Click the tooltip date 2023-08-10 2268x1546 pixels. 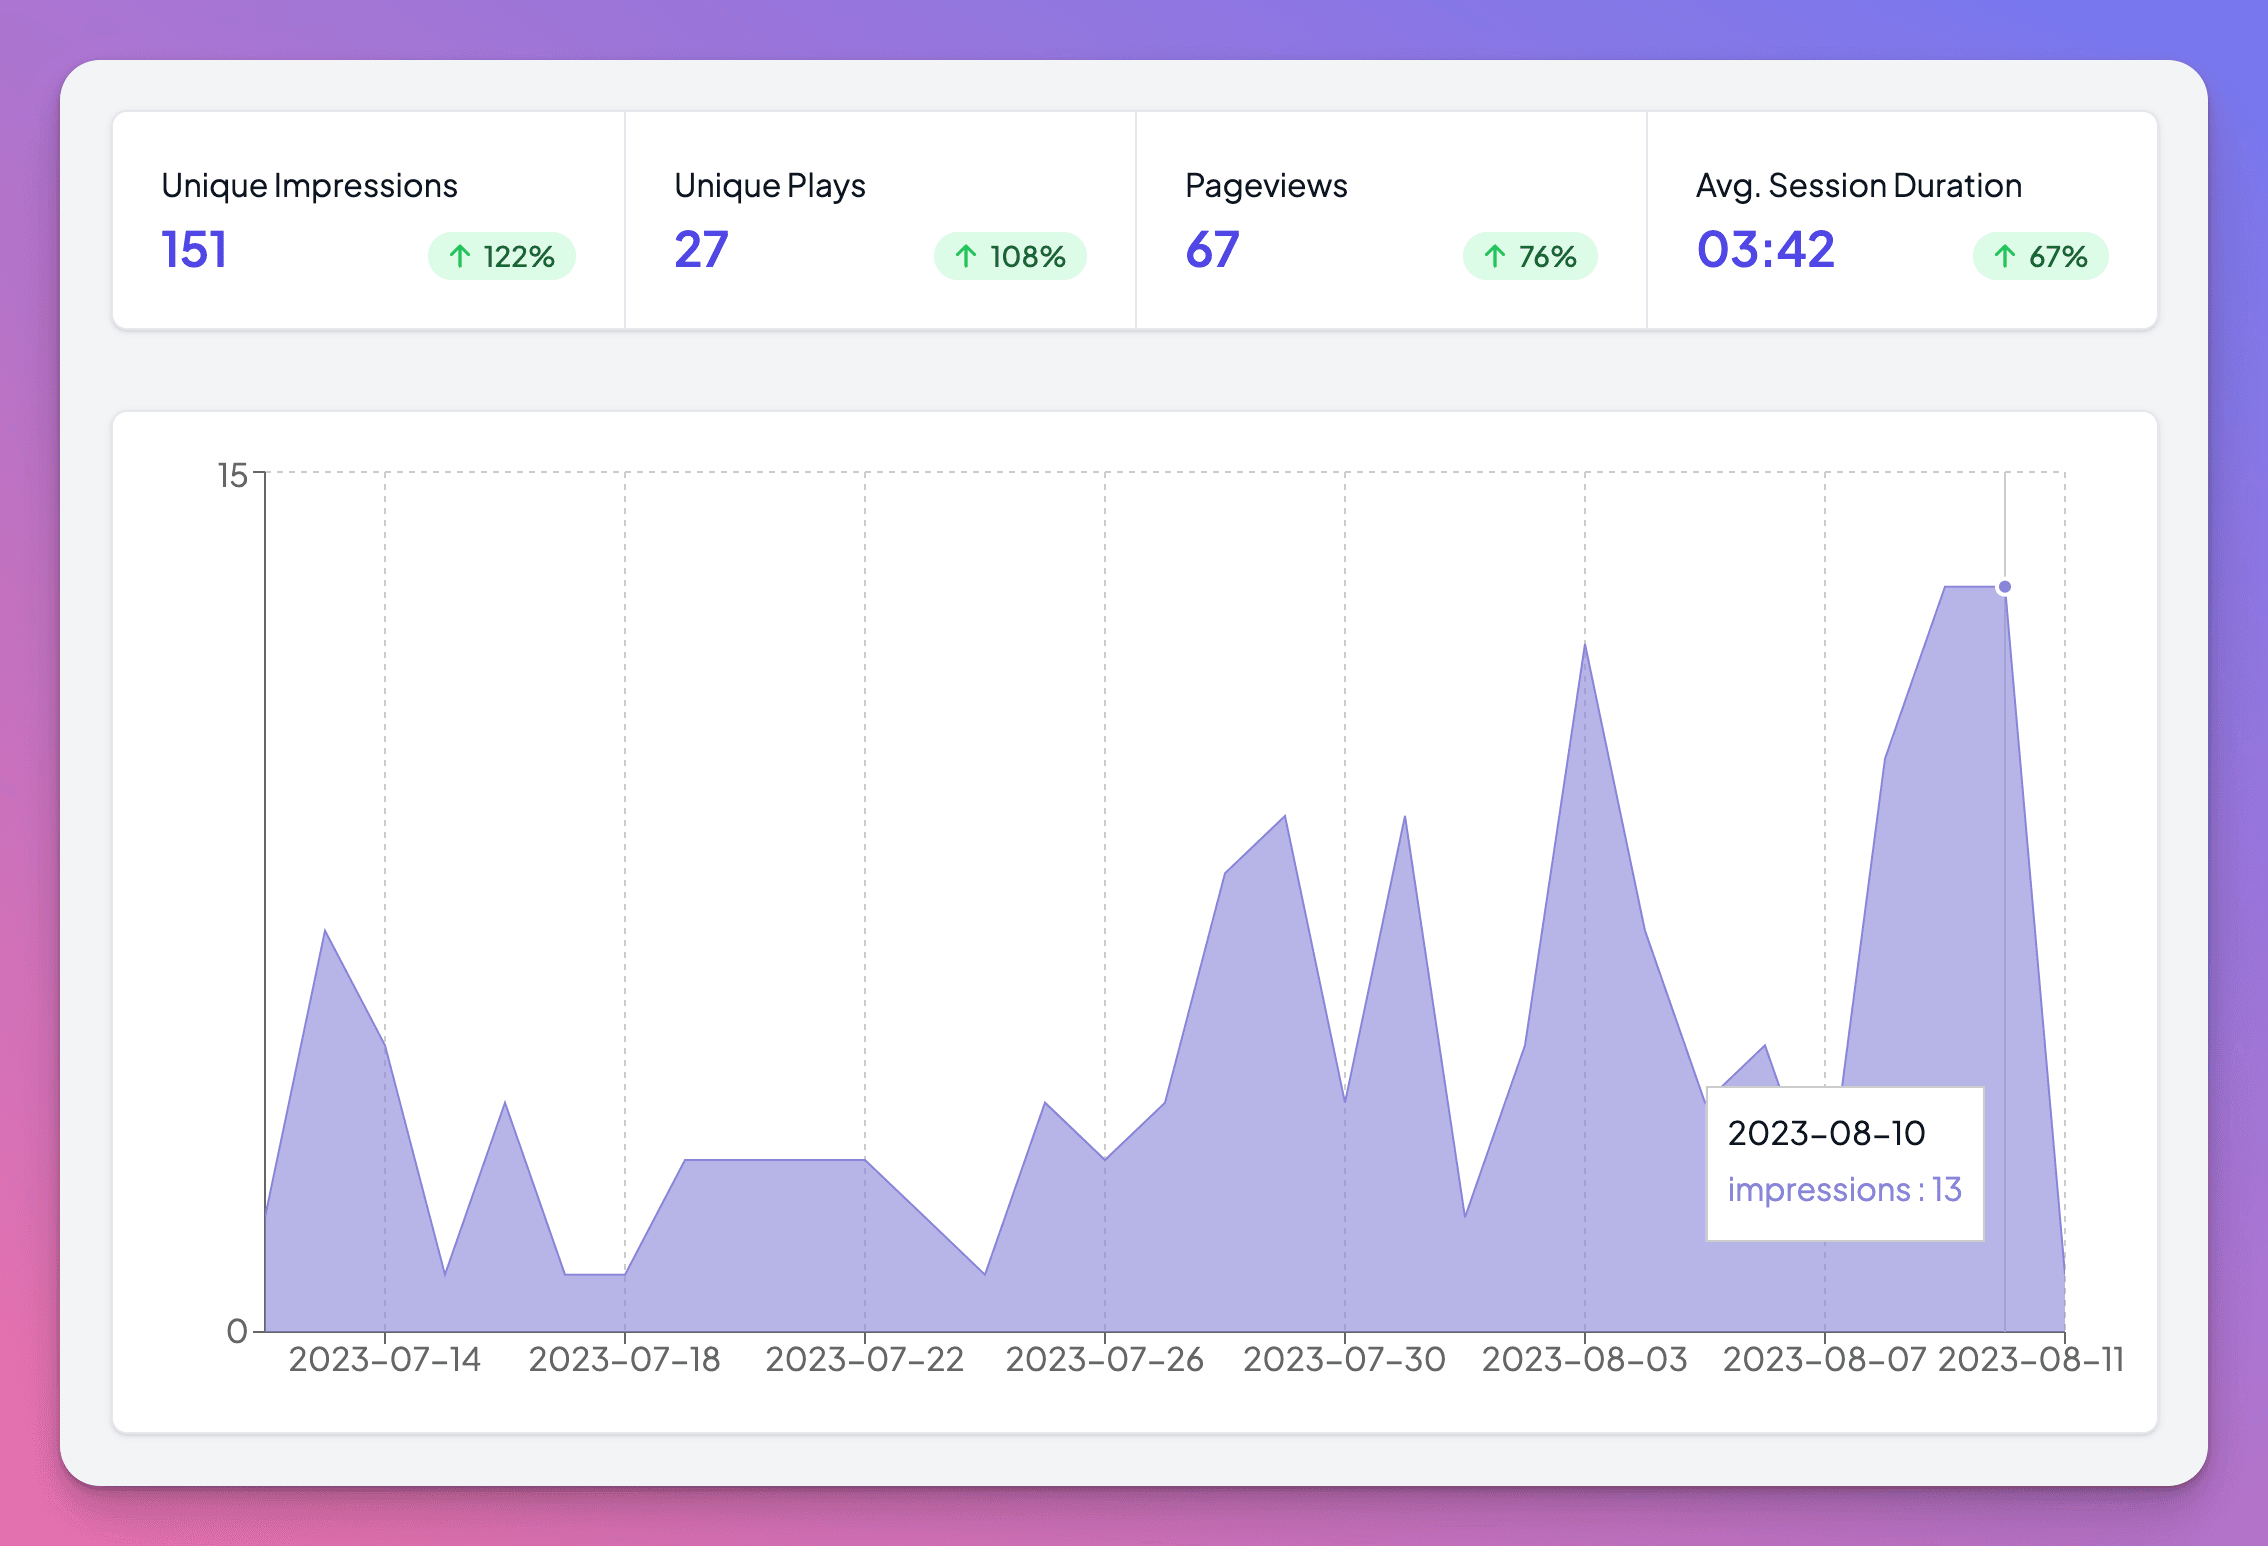pos(1827,1133)
